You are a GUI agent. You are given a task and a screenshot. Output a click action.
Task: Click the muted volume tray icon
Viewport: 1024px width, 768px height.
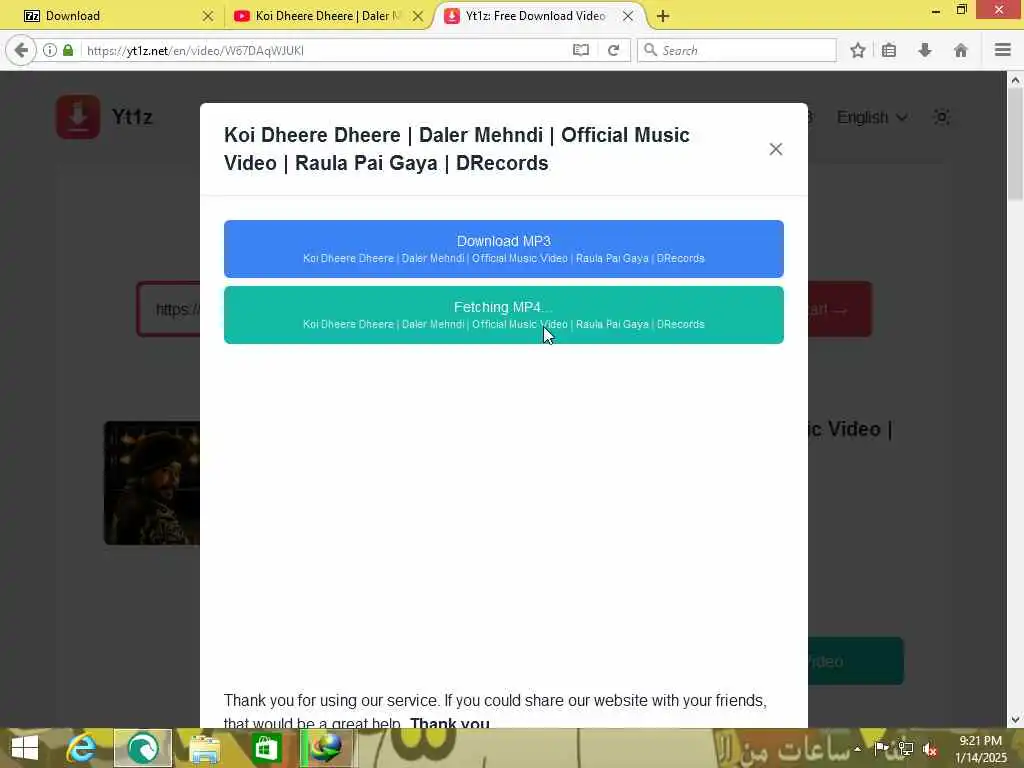[x=930, y=750]
